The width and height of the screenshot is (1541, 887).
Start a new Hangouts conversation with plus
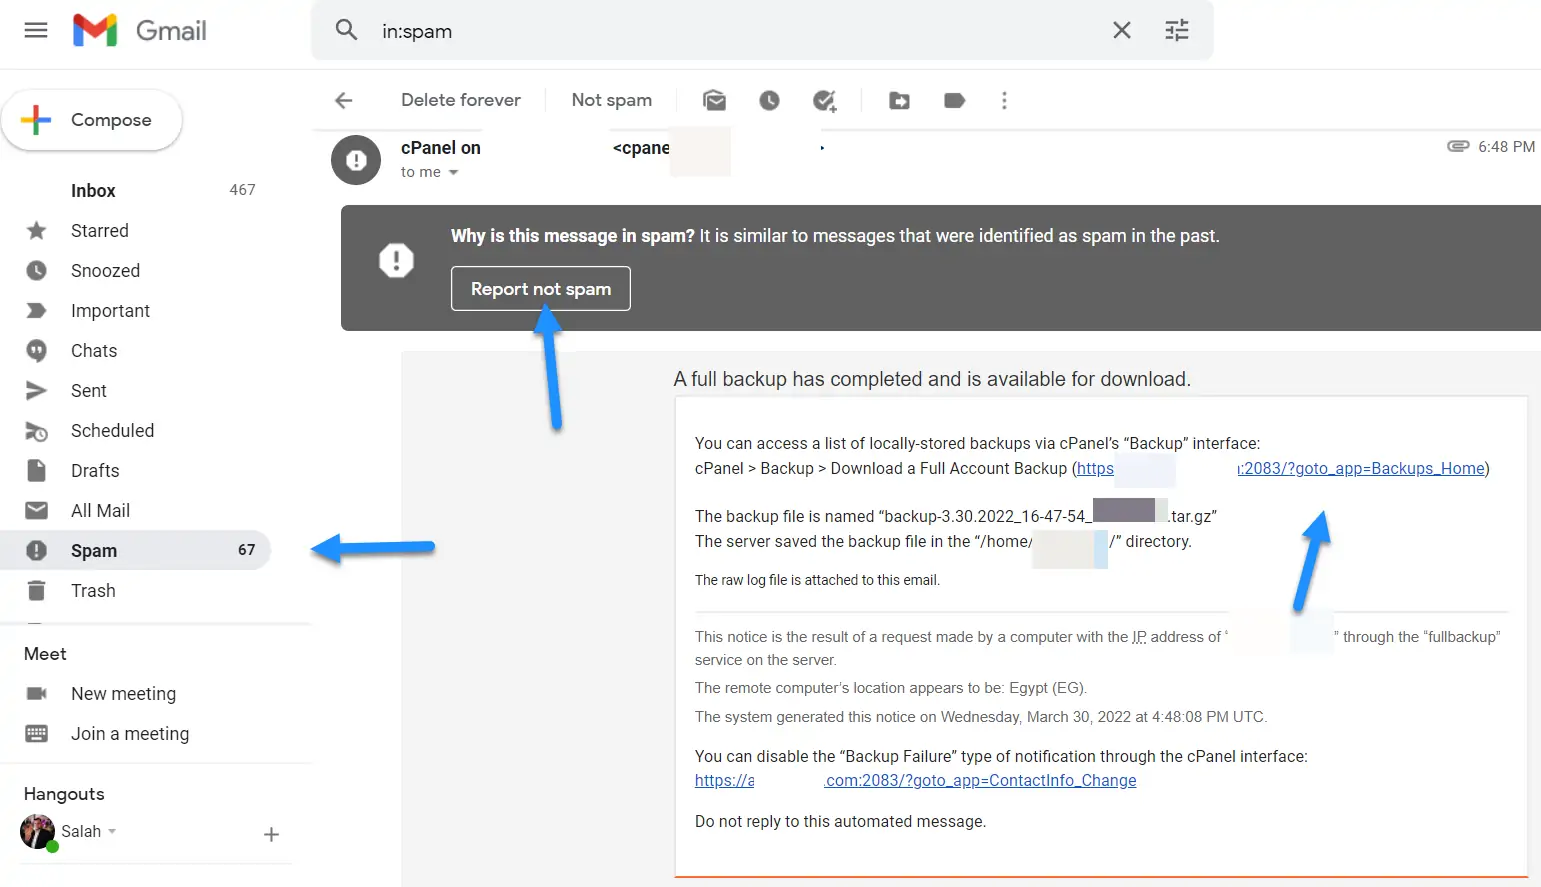click(x=271, y=834)
